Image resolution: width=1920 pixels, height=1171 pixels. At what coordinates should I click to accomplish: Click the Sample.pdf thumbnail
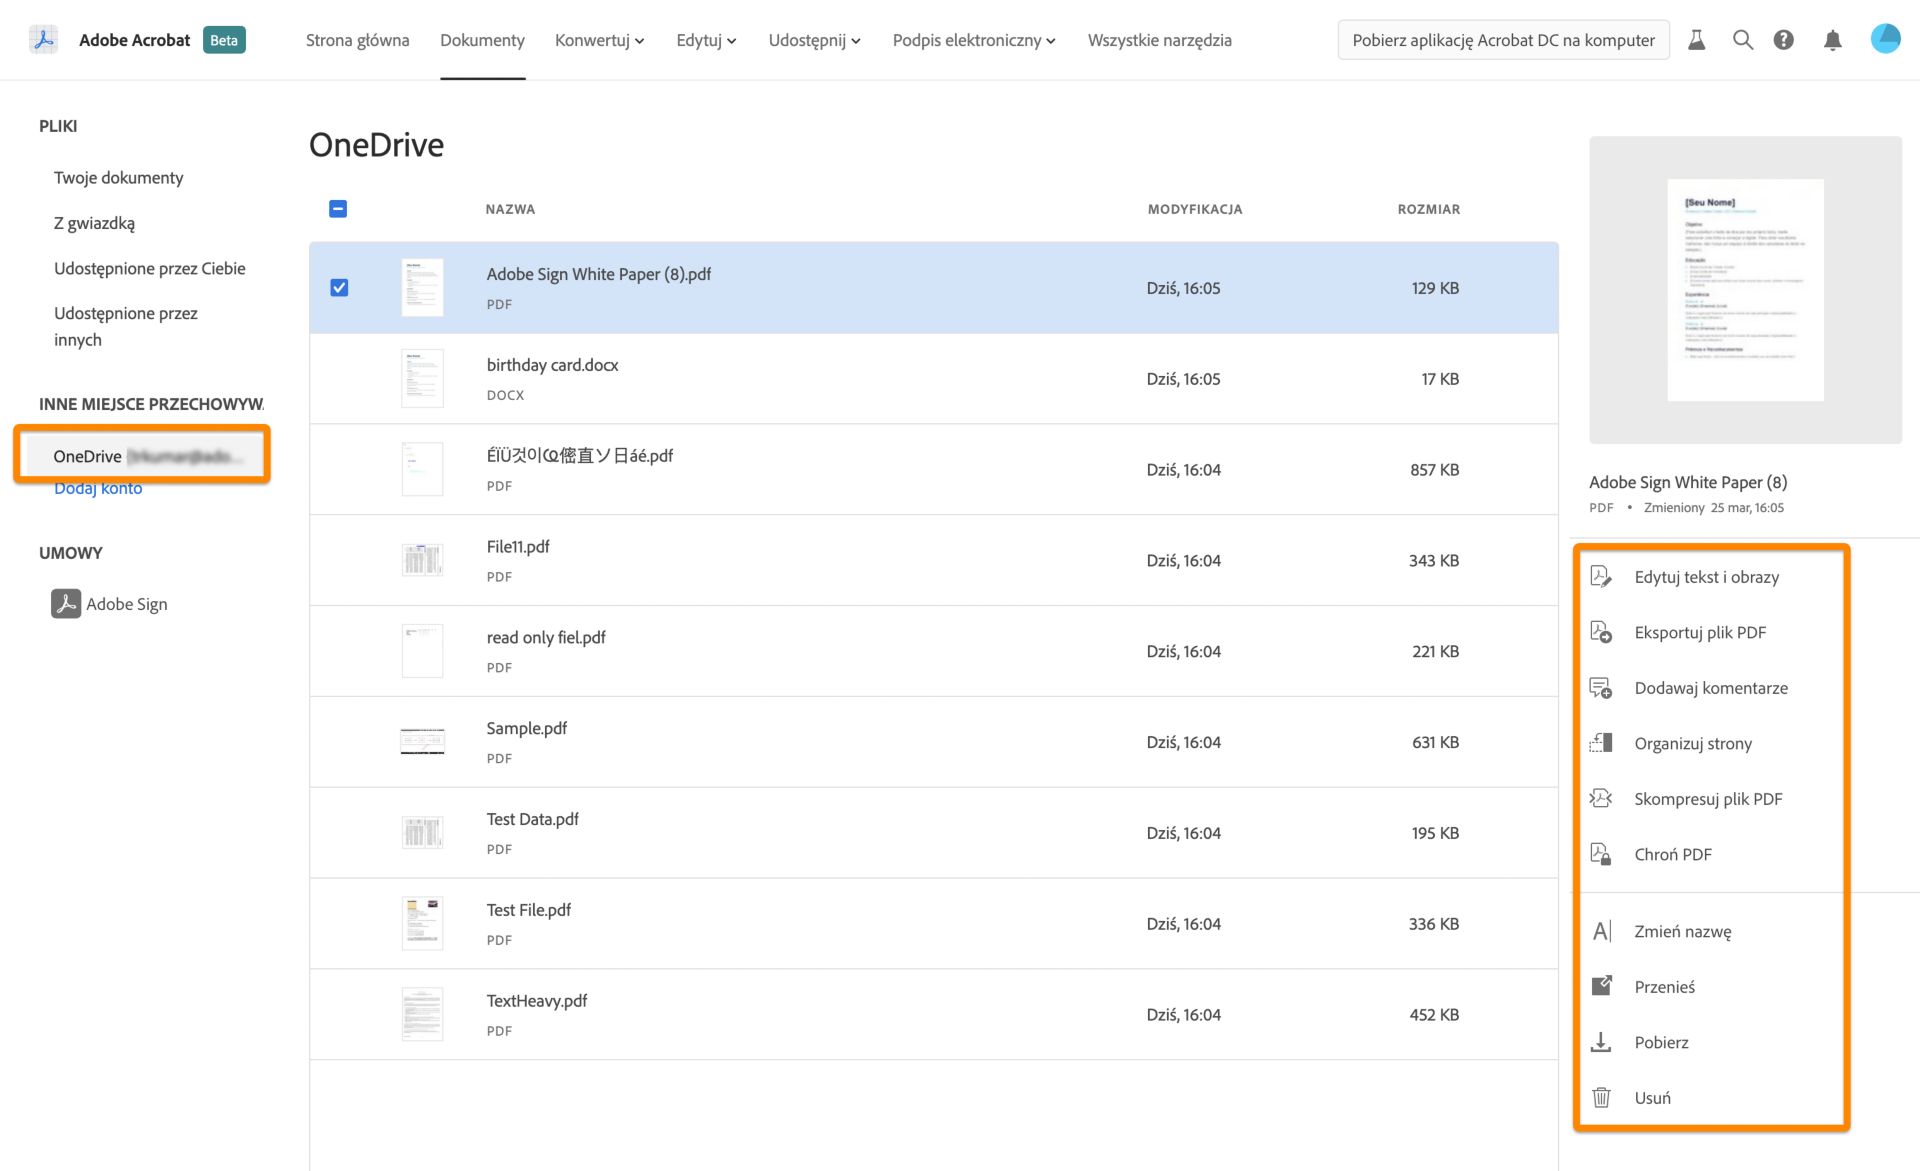coord(422,742)
